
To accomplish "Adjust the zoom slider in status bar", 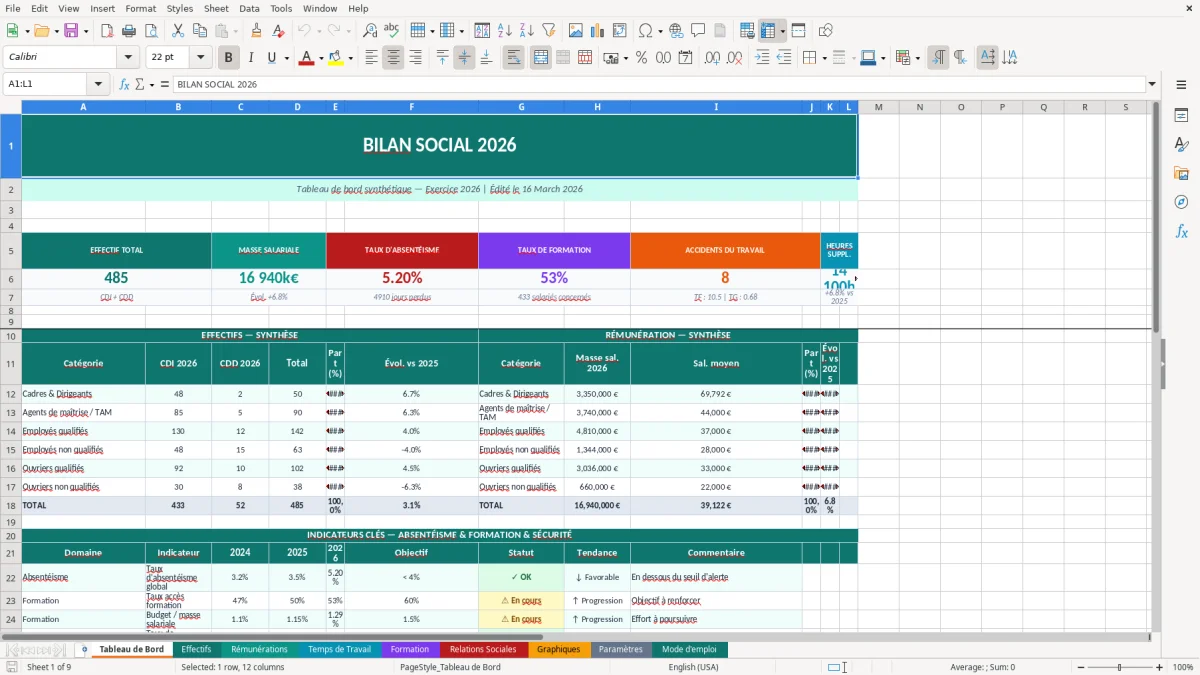I will (1119, 667).
